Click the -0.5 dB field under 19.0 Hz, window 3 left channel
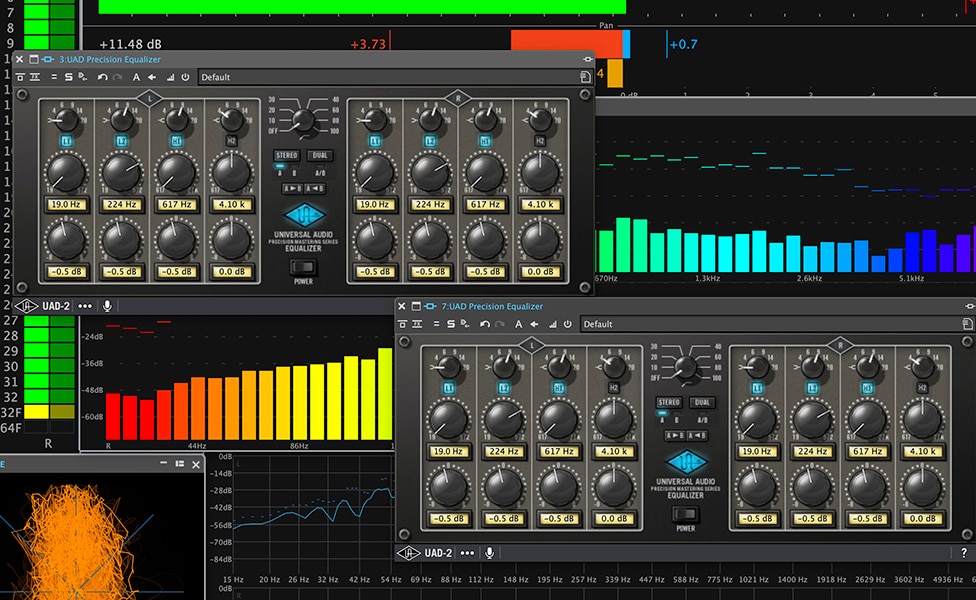Image resolution: width=976 pixels, height=600 pixels. 67,271
